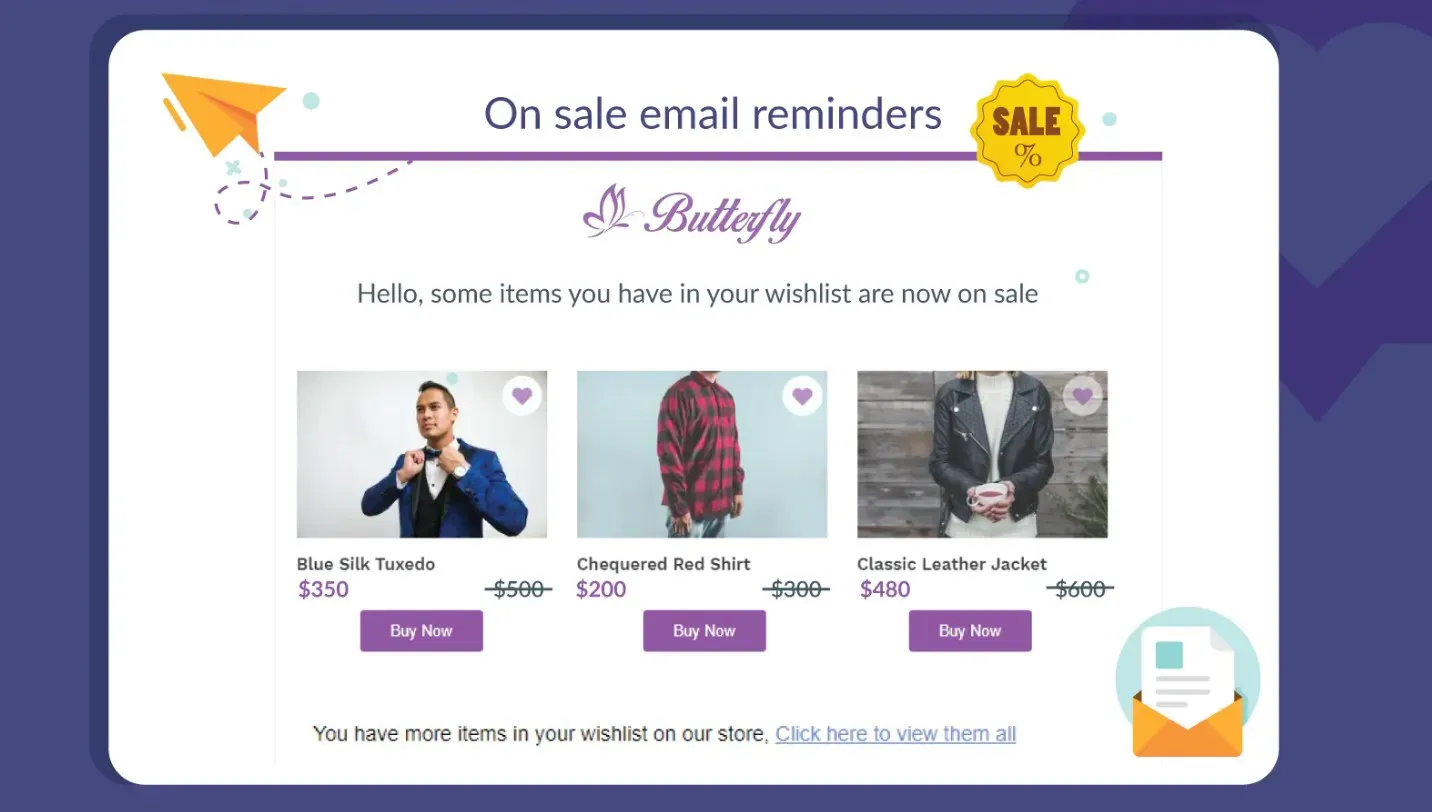1432x812 pixels.
Task: Click the Blue Silk Tuxedo product name
Action: coord(366,564)
